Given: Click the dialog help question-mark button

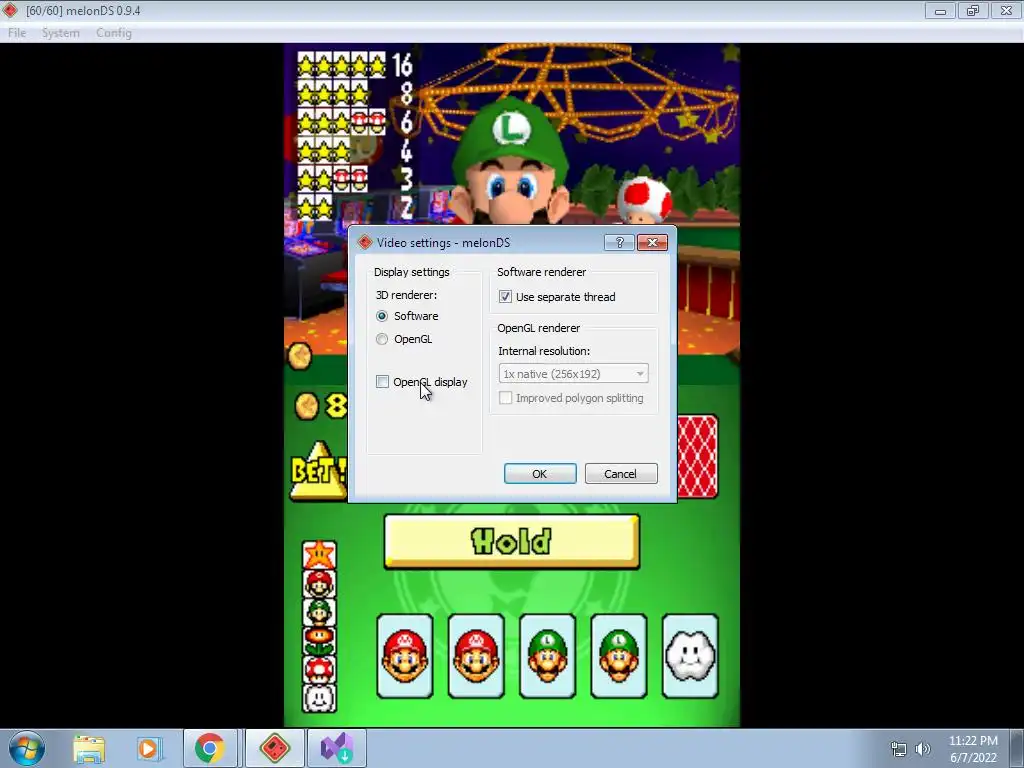Looking at the screenshot, I should (619, 242).
